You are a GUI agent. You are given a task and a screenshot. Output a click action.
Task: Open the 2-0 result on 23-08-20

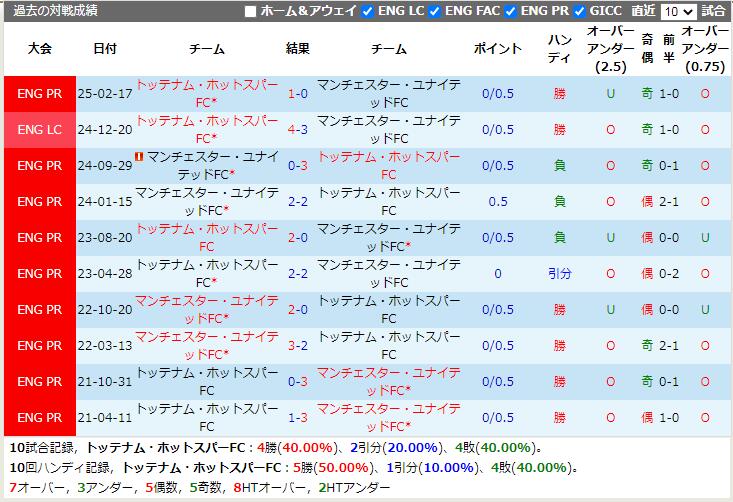[298, 238]
